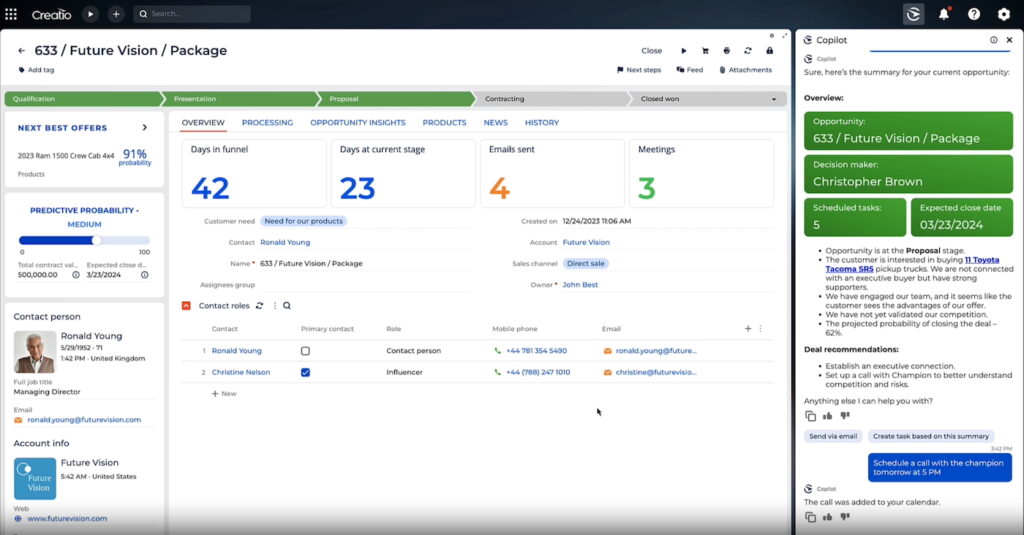The width and height of the screenshot is (1024, 535).
Task: Select the Qualification pipeline stage
Action: click(x=83, y=99)
